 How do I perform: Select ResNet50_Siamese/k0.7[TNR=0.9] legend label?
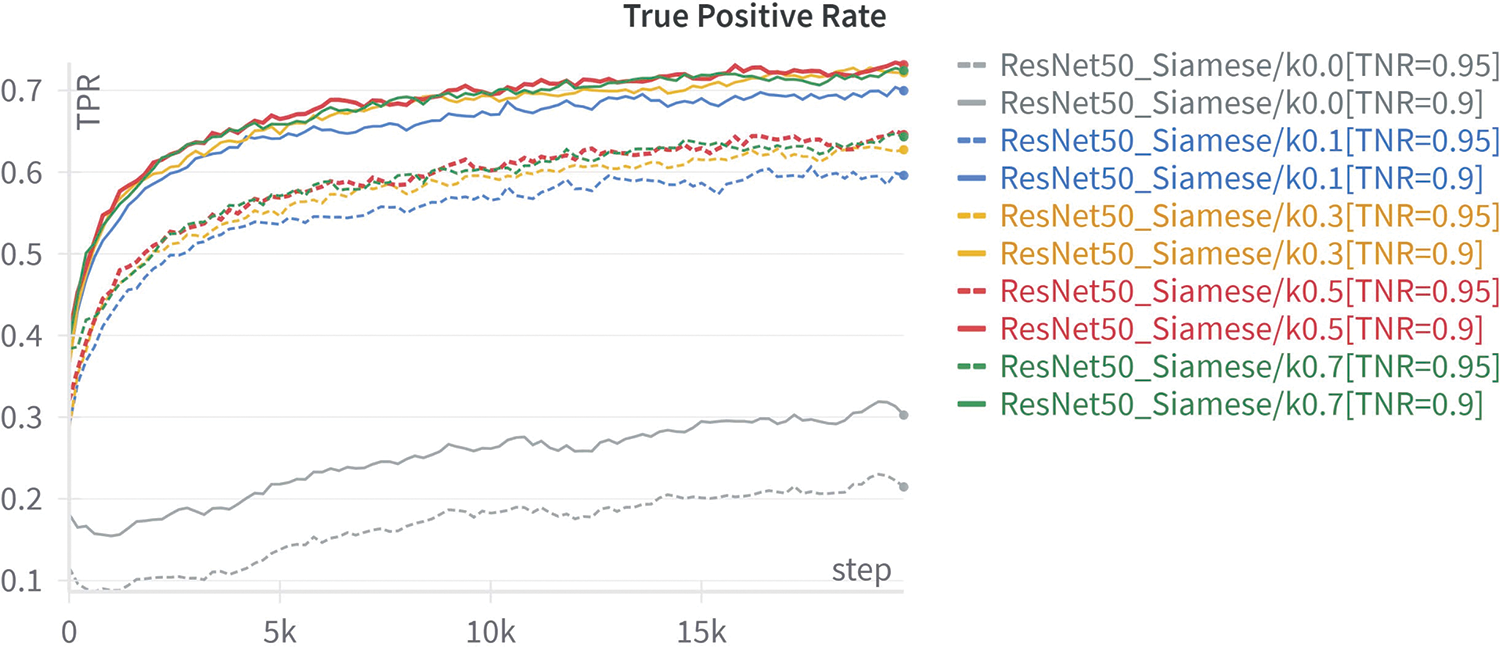1240,404
